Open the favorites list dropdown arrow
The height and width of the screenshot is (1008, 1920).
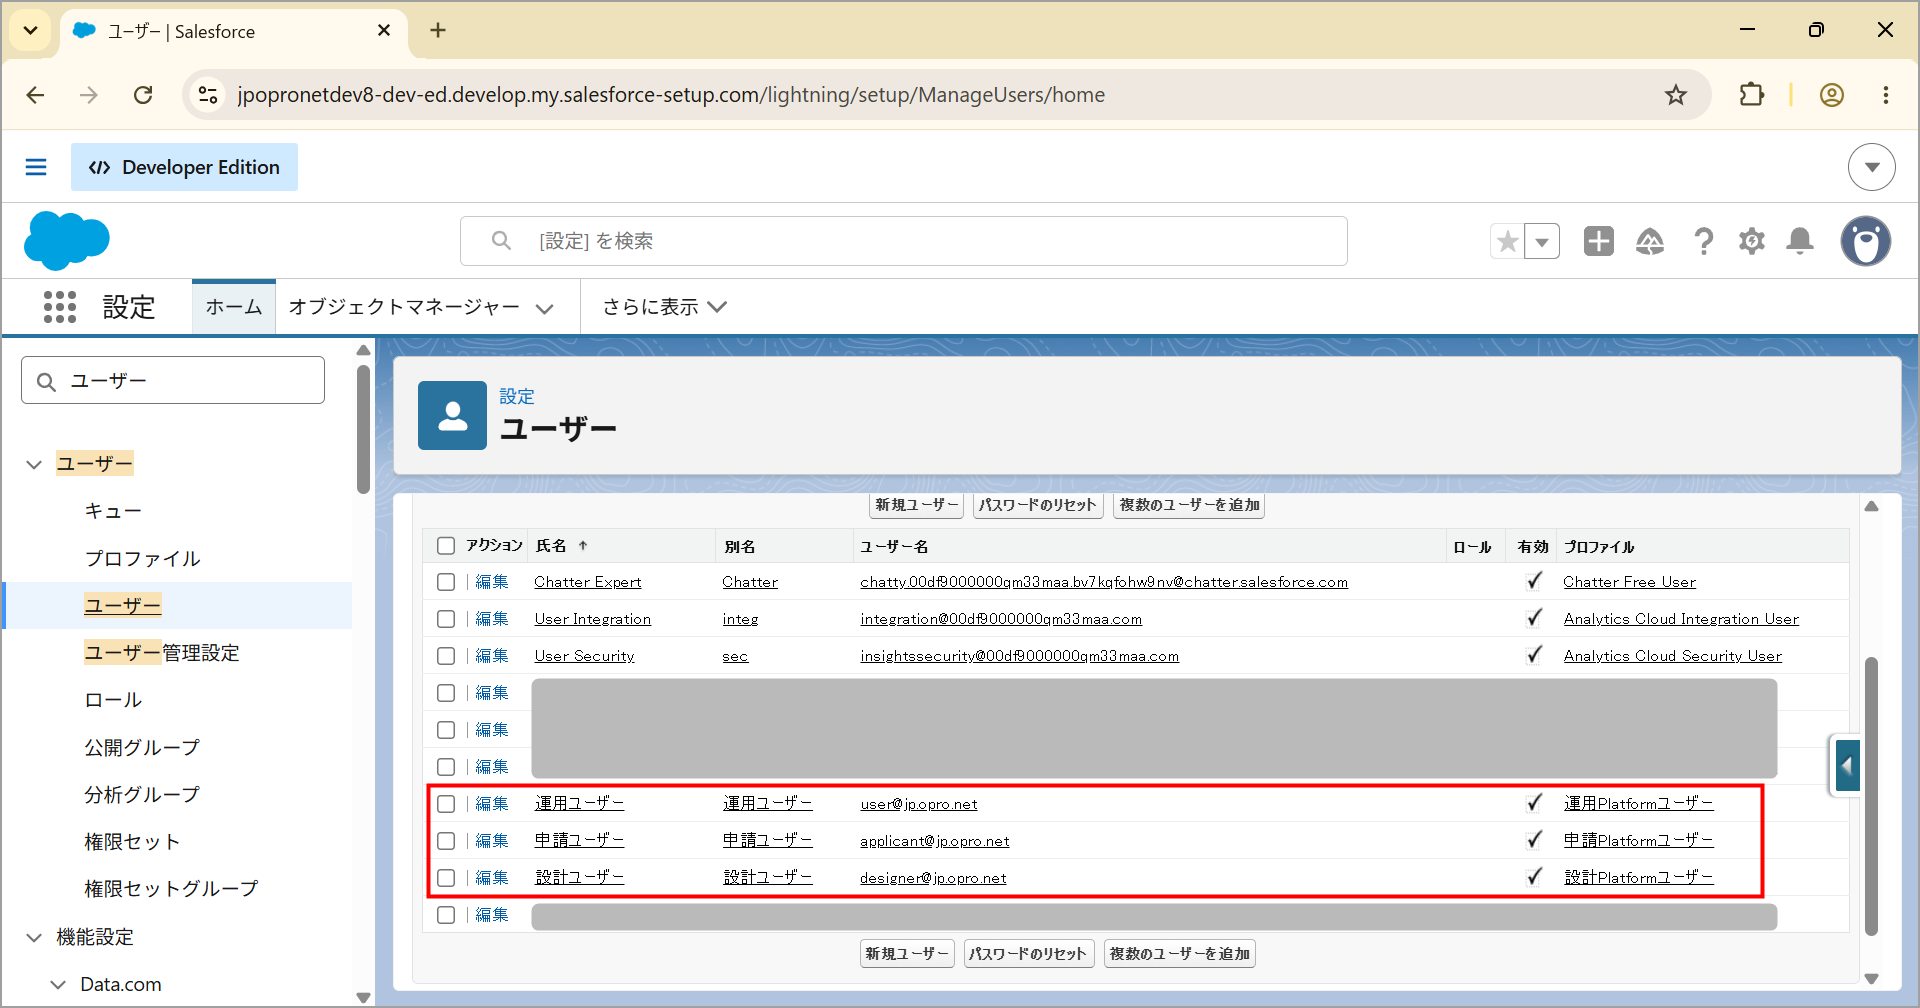pos(1542,241)
